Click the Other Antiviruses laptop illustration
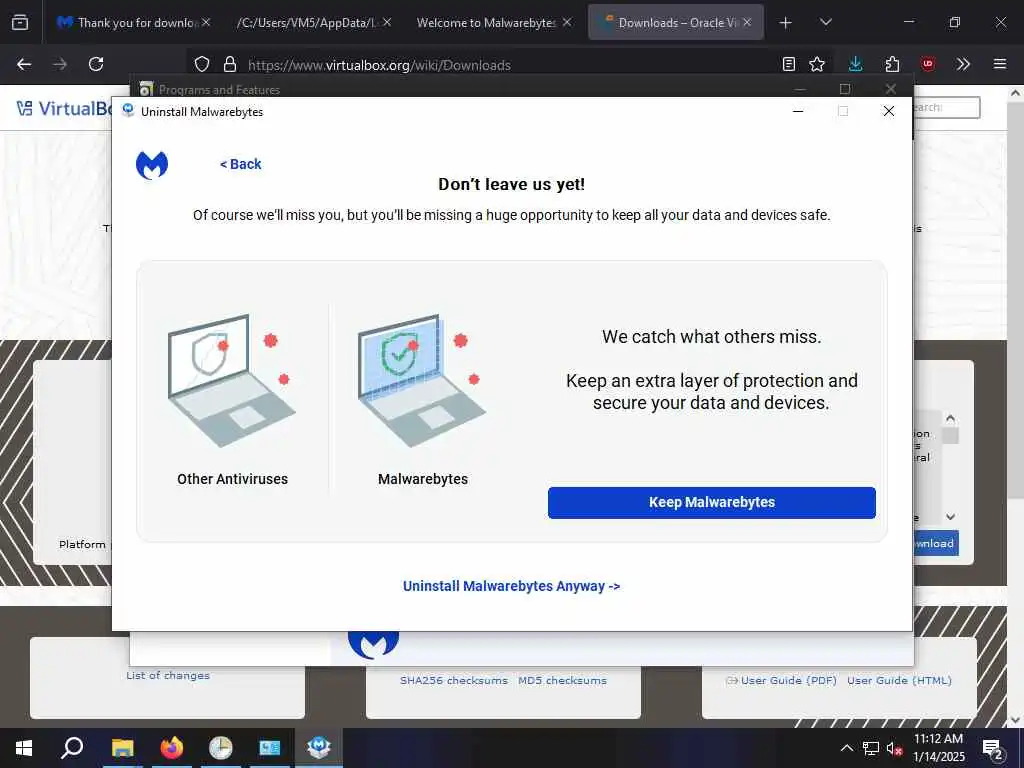Viewport: 1024px width, 768px height. [231, 380]
